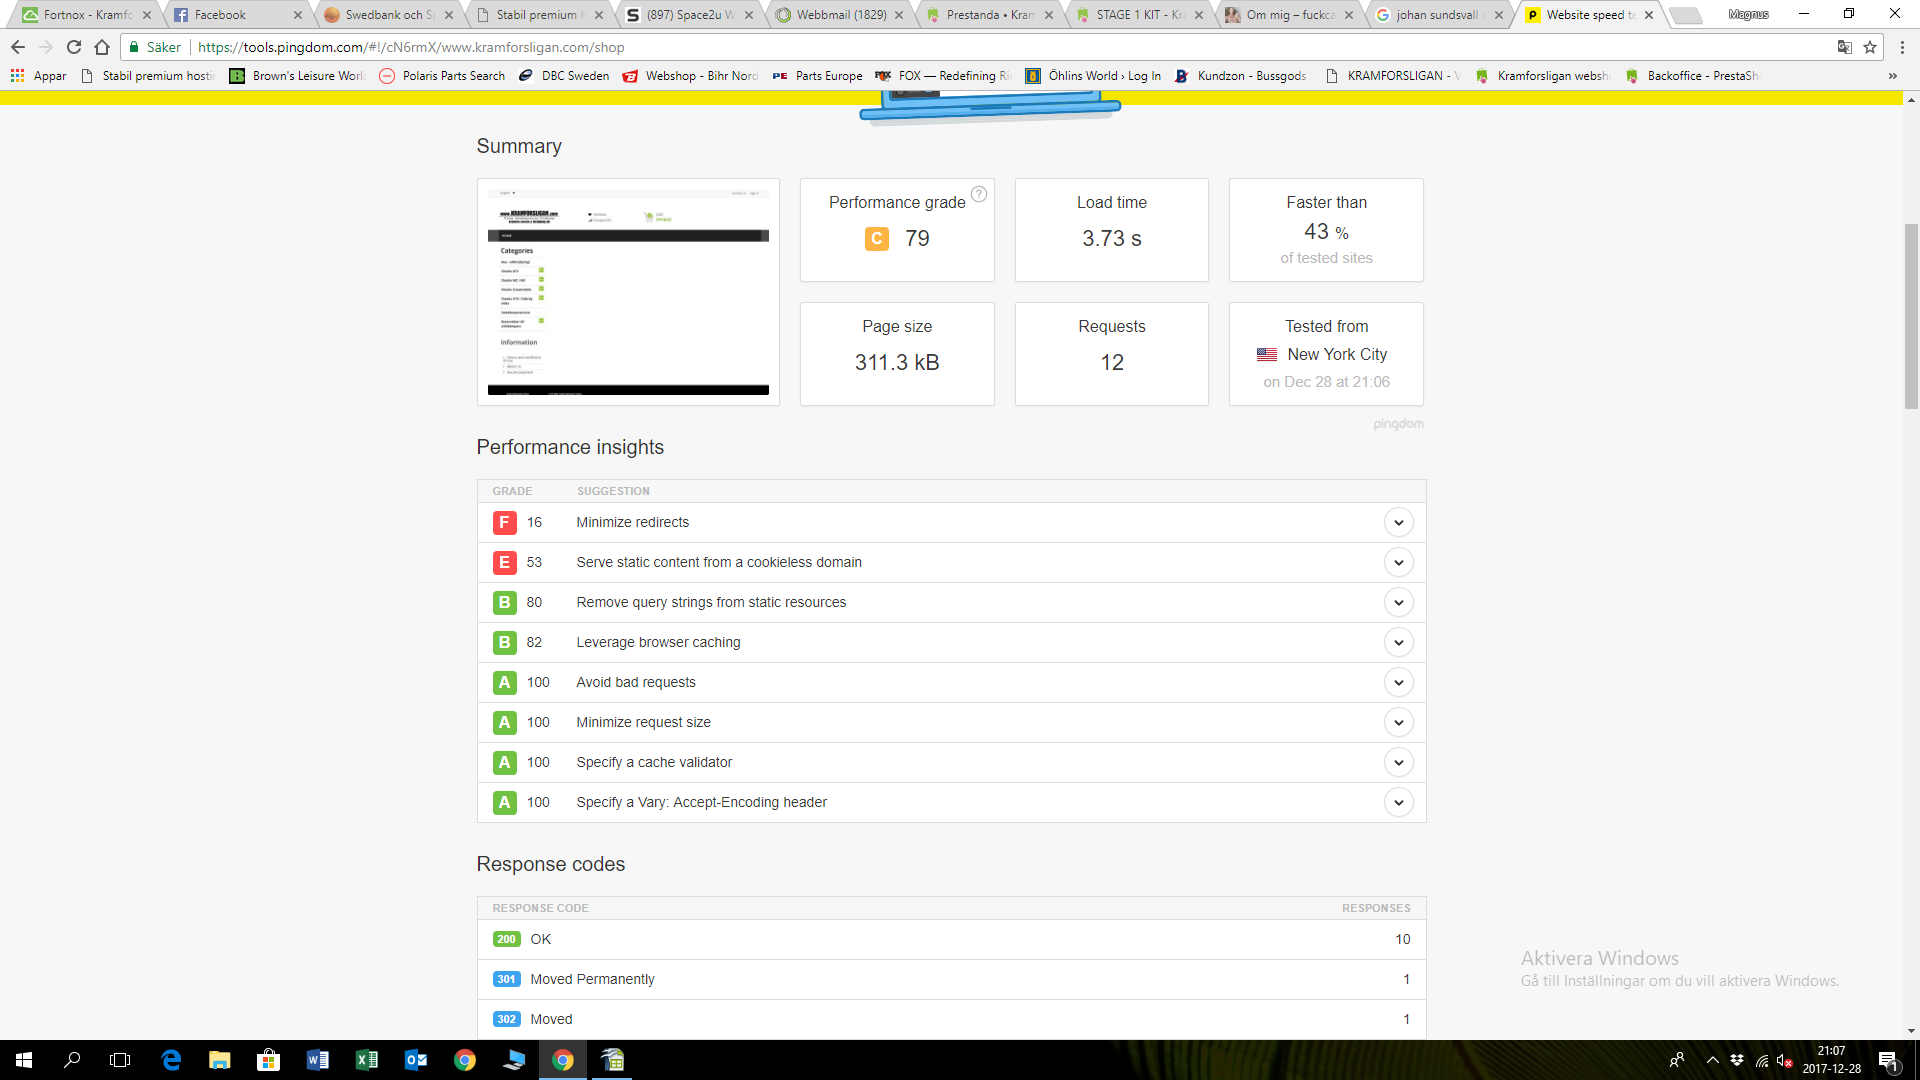Screen dimensions: 1920x1080
Task: Click the website screenshot thumbnail in Summary
Action: click(628, 292)
